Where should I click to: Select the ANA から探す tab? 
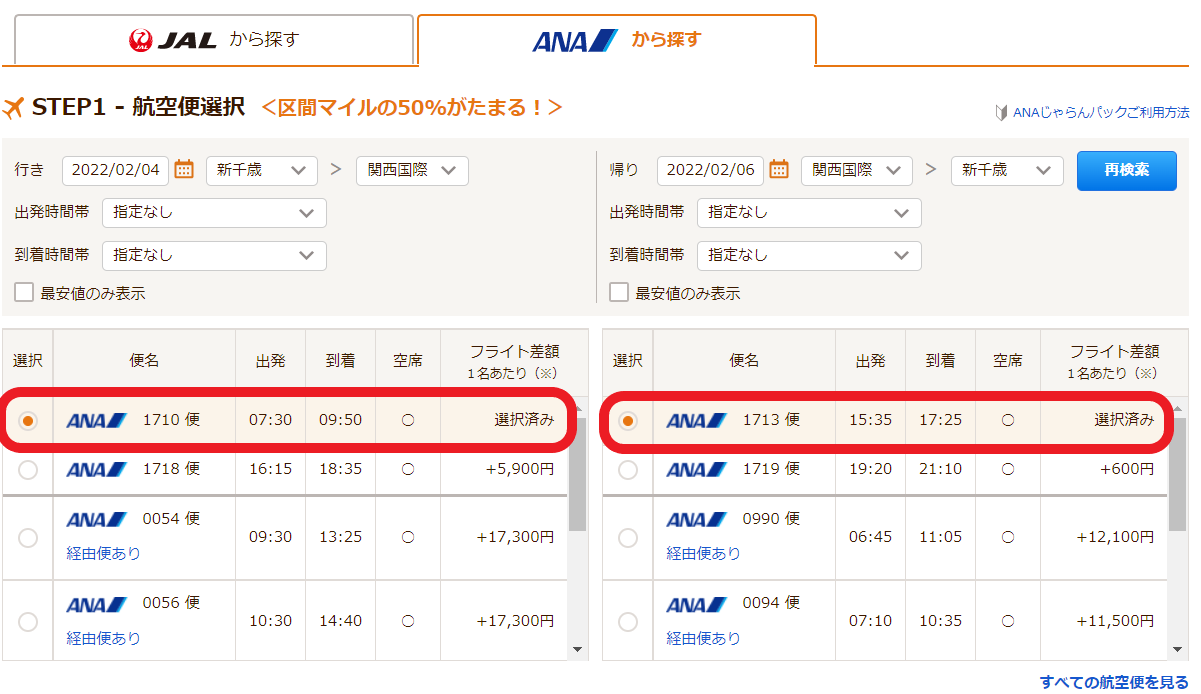point(616,40)
